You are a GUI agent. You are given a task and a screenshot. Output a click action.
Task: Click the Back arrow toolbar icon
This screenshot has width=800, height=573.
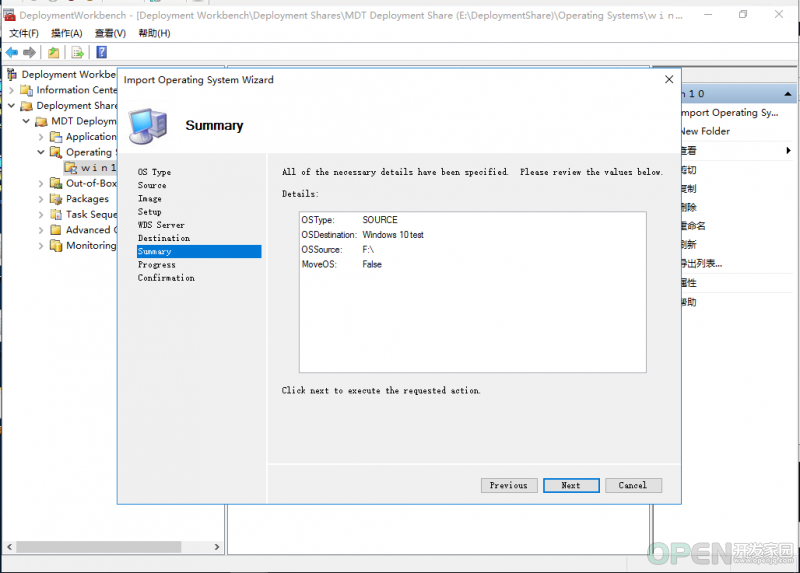tap(12, 52)
